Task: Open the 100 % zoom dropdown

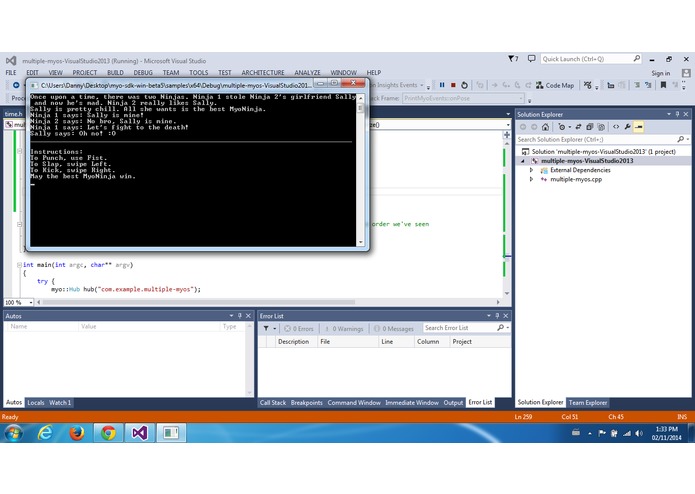Action: click(31, 303)
